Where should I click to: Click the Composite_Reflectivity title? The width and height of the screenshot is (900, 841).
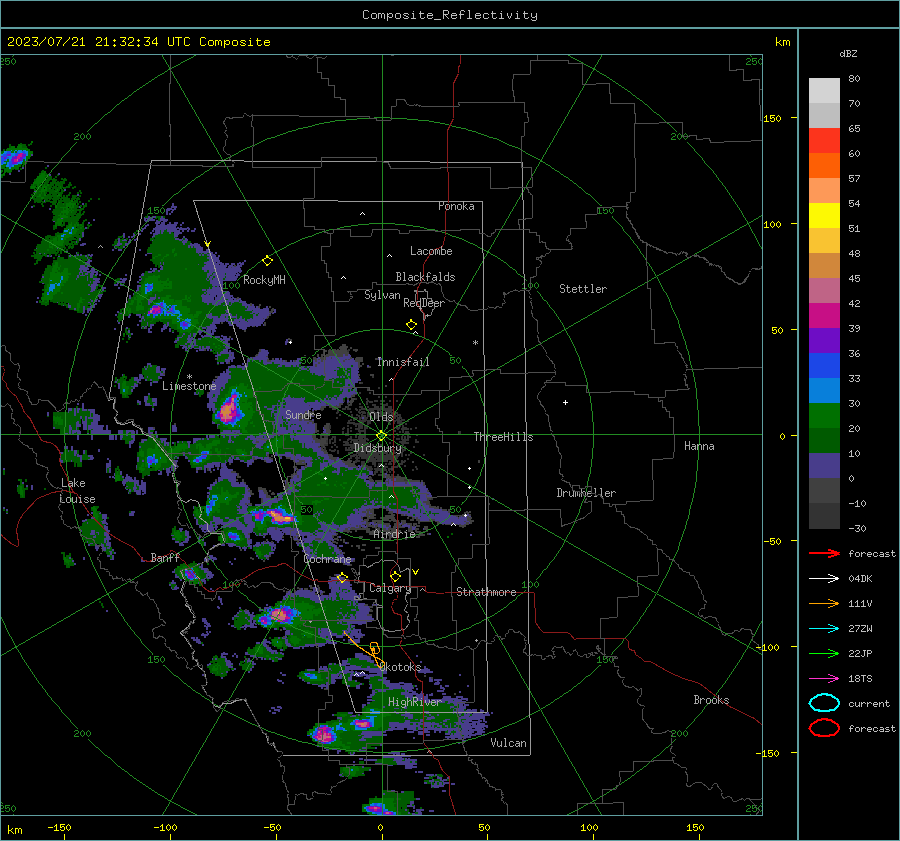[450, 15]
